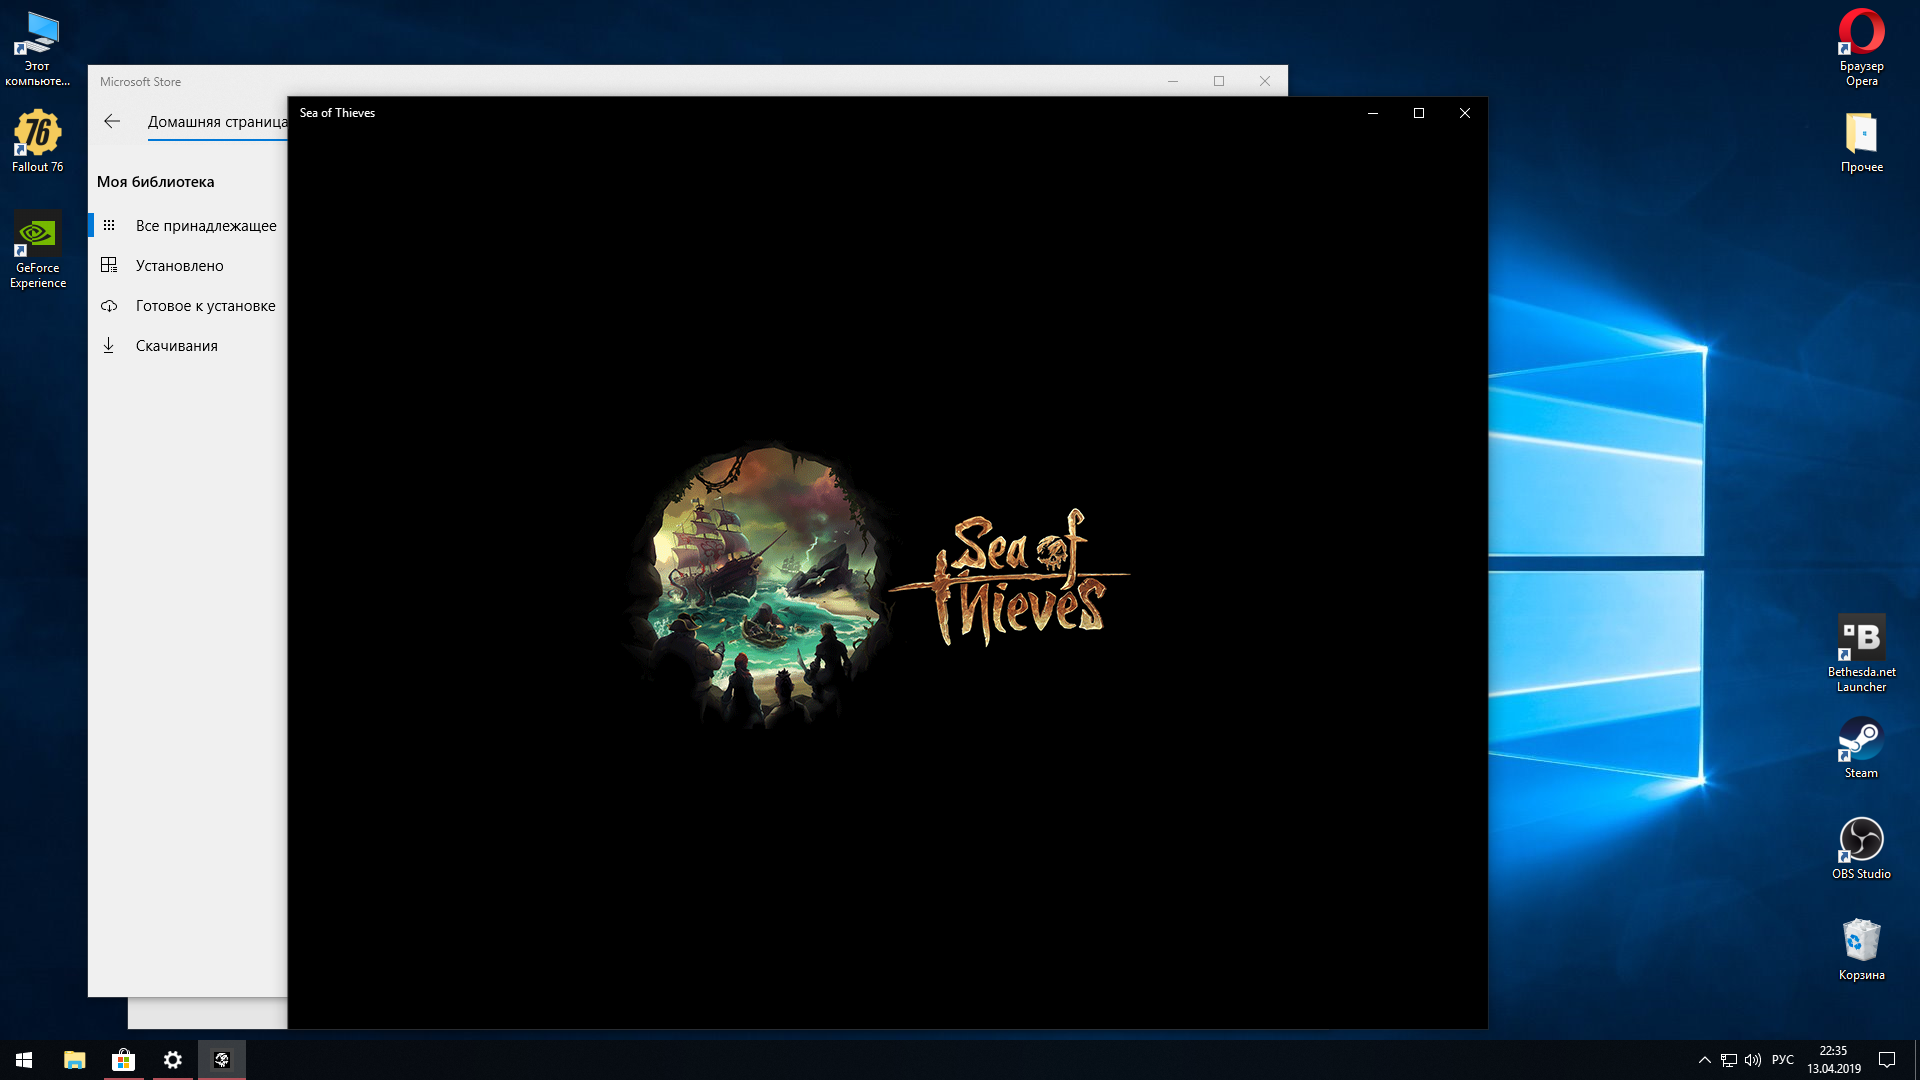The width and height of the screenshot is (1920, 1080).
Task: Close the Microsoft Store window
Action: [1265, 81]
